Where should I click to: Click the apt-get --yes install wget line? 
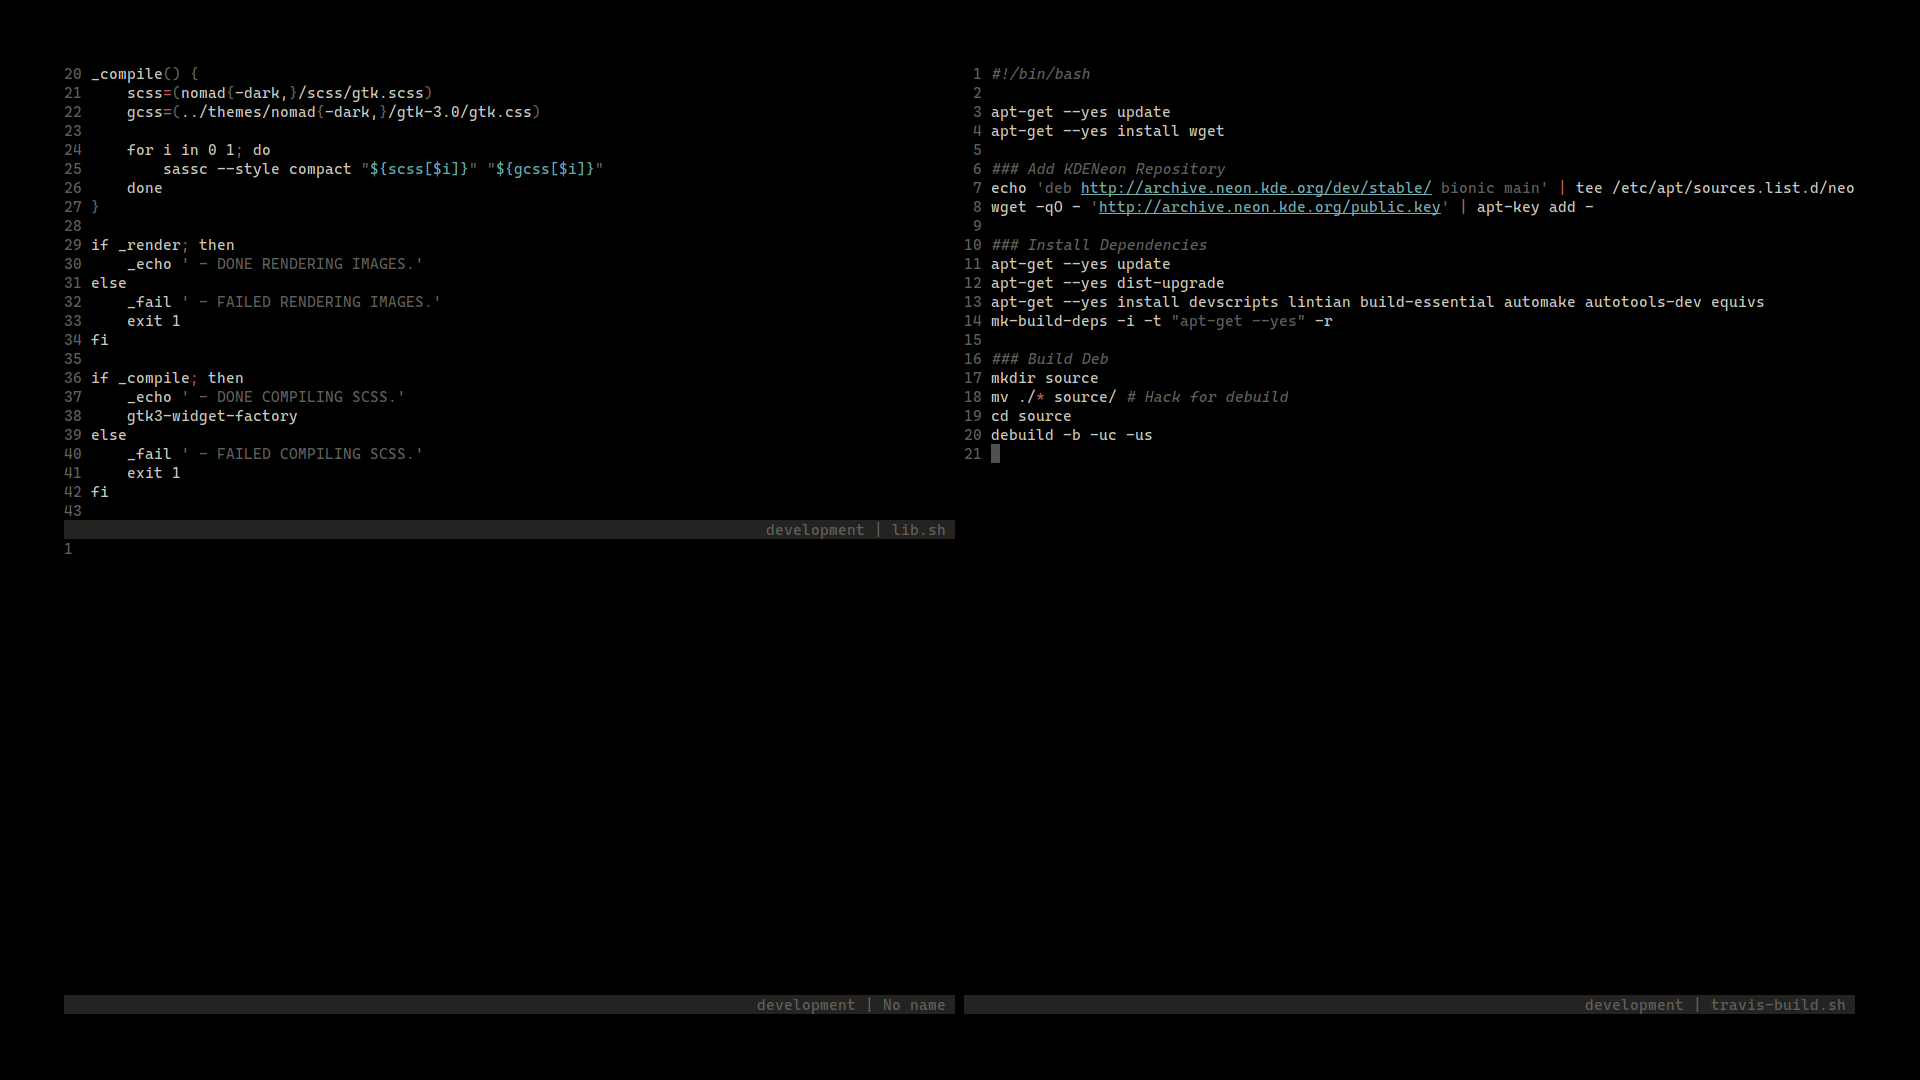coord(1106,131)
